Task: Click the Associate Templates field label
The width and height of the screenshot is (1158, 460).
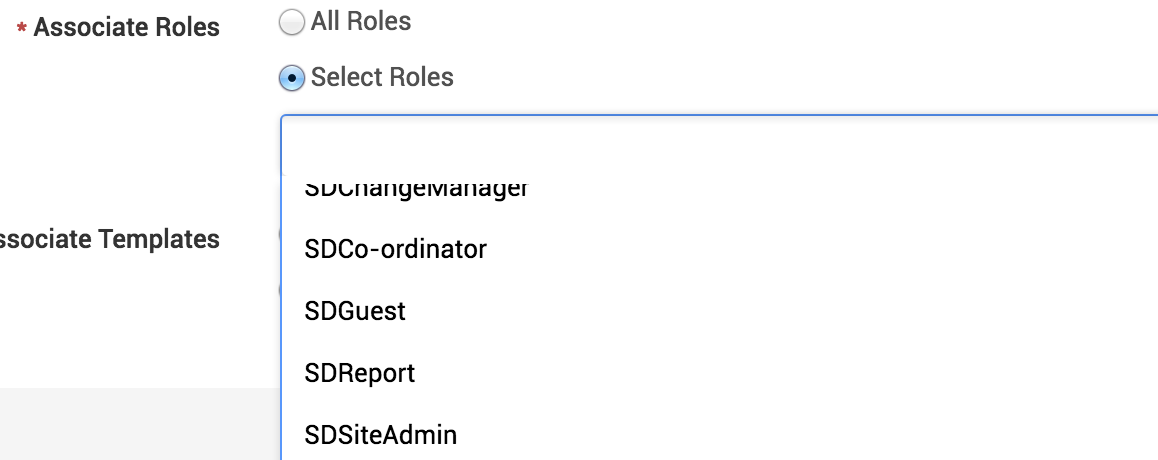Action: coord(108,239)
